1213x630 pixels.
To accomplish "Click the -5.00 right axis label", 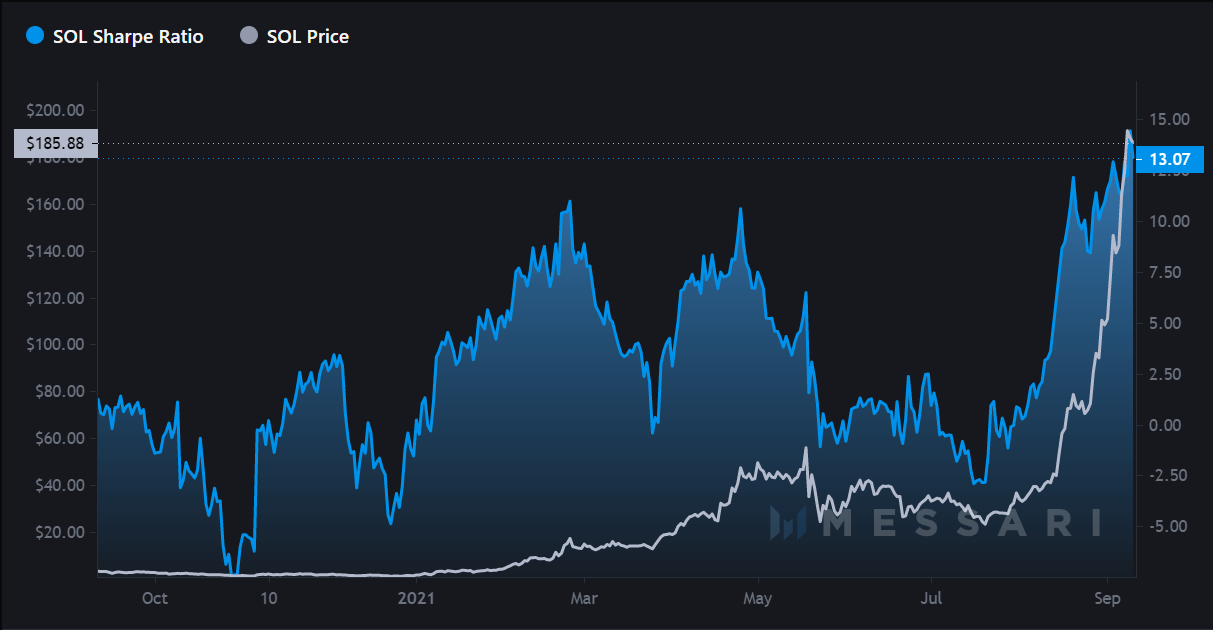I will pos(1168,526).
